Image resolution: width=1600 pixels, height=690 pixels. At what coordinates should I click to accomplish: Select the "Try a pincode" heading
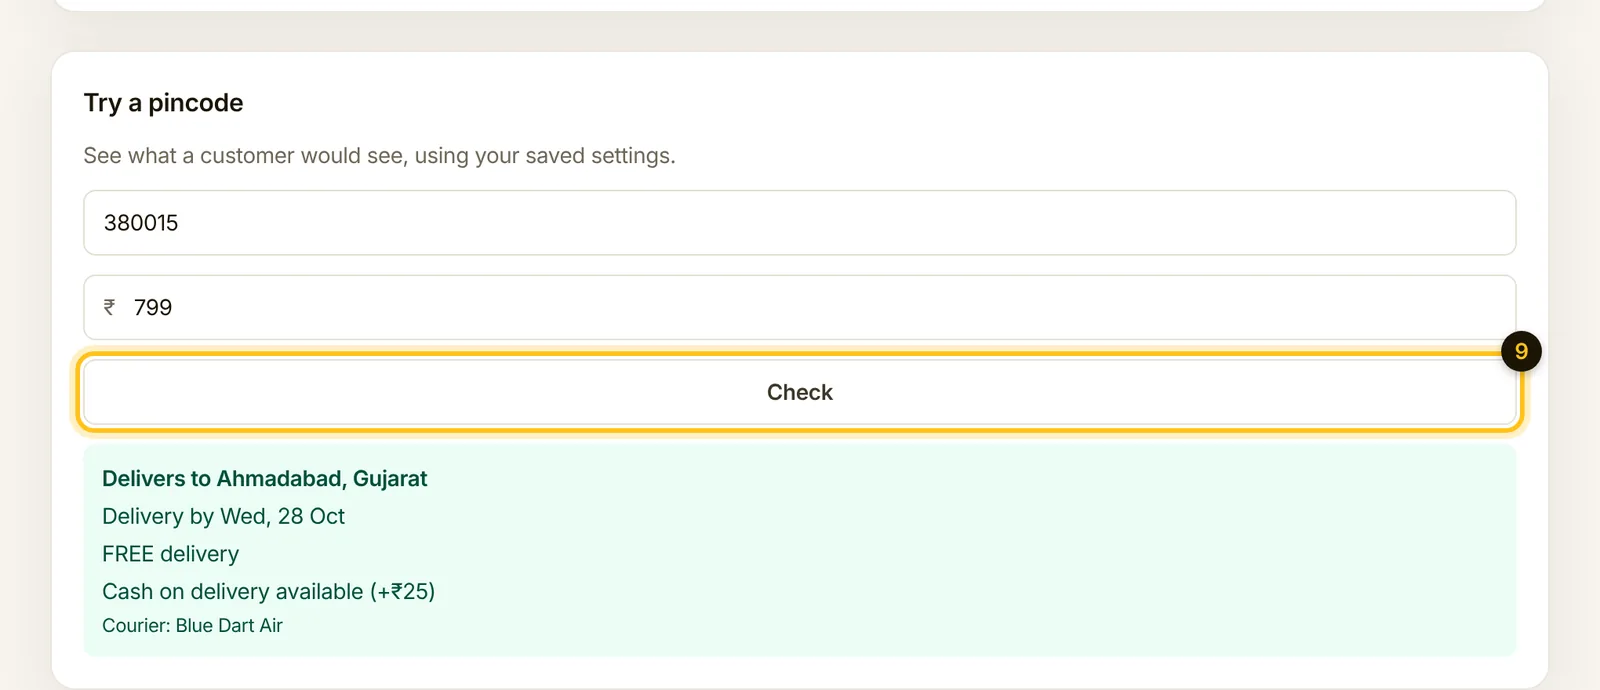pos(163,103)
